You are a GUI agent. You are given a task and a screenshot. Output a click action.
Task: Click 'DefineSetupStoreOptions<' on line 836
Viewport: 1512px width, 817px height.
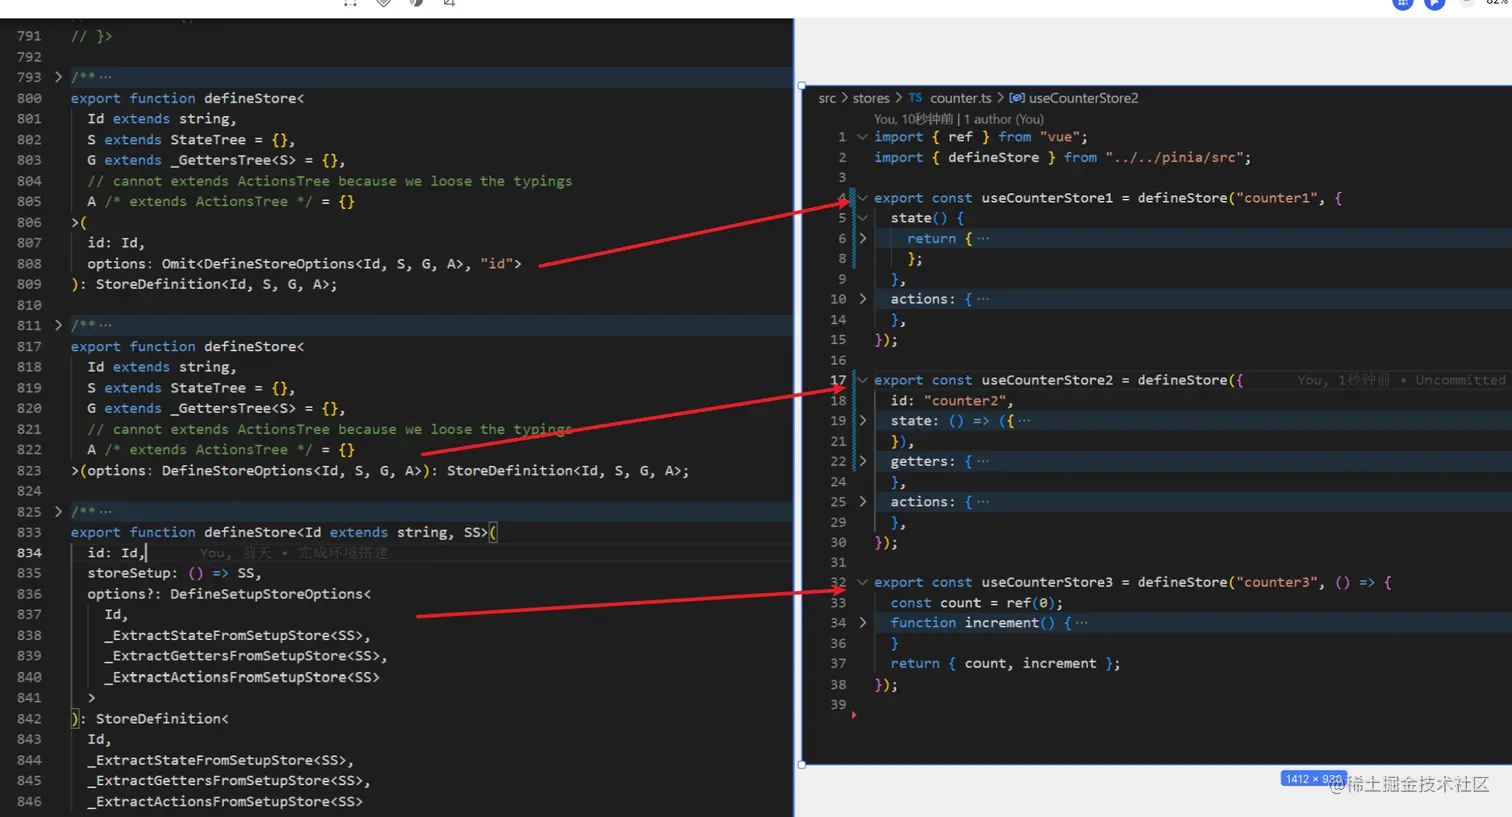tap(270, 594)
